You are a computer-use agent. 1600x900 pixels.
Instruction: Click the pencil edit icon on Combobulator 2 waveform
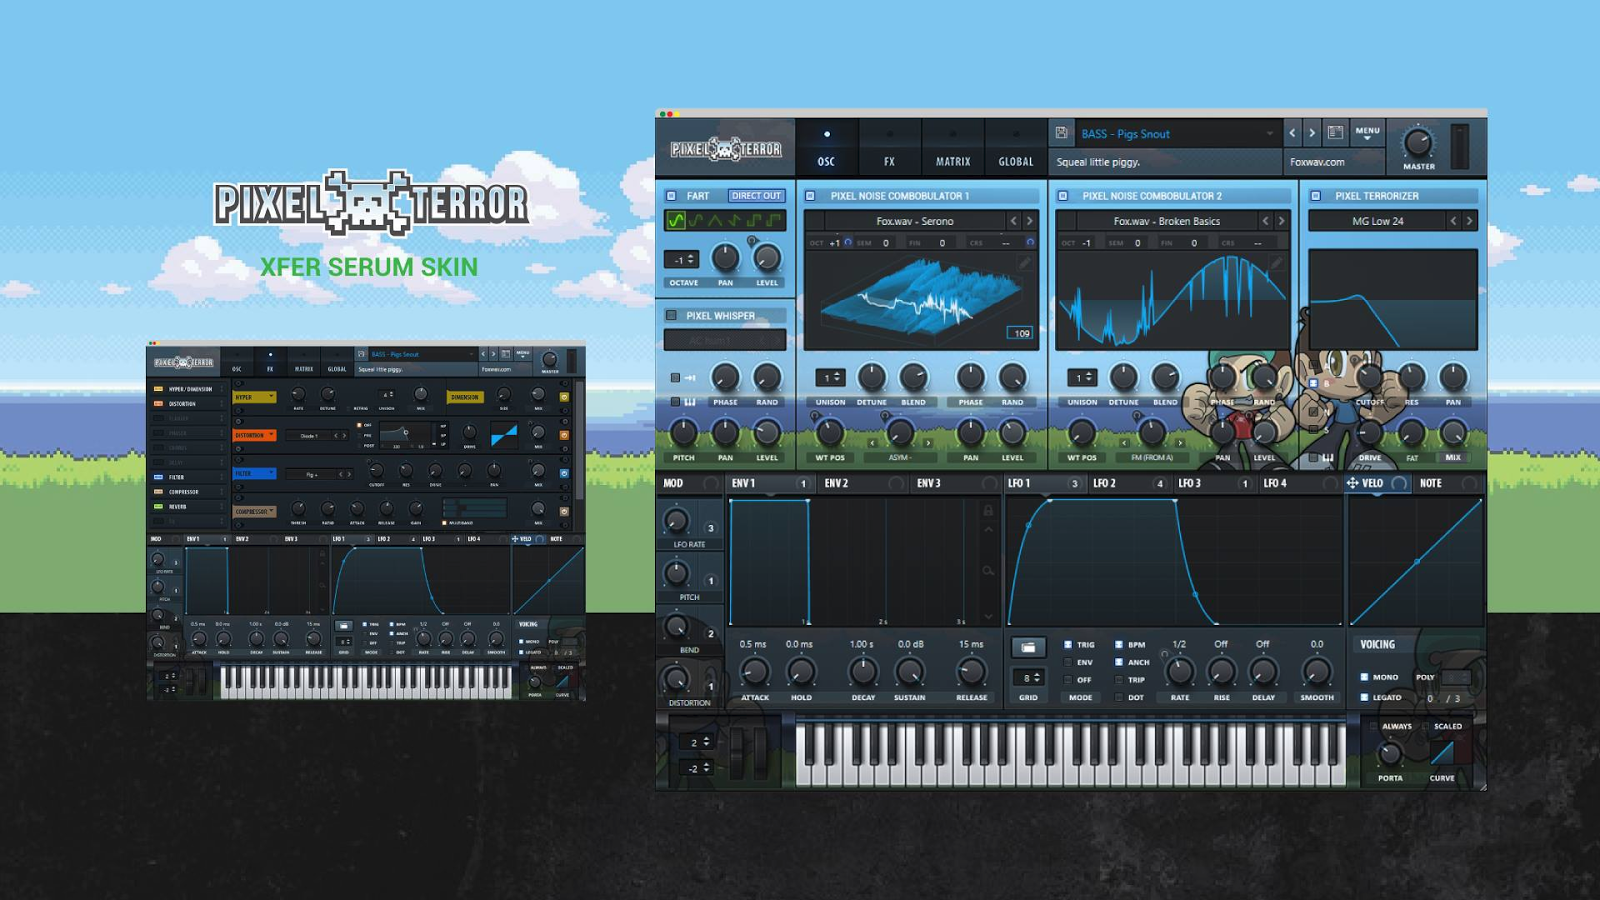(1277, 261)
